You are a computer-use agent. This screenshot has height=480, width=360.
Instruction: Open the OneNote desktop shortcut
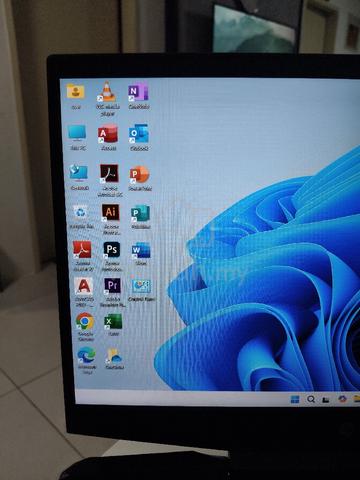pyautogui.click(x=138, y=92)
